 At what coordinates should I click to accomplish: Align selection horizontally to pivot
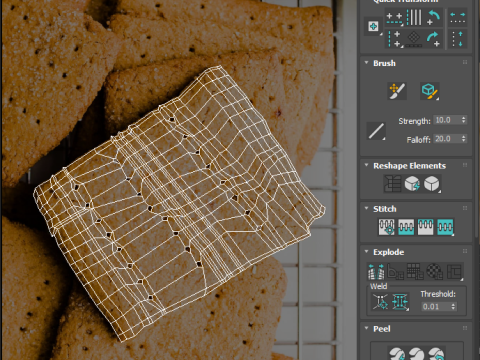[394, 18]
